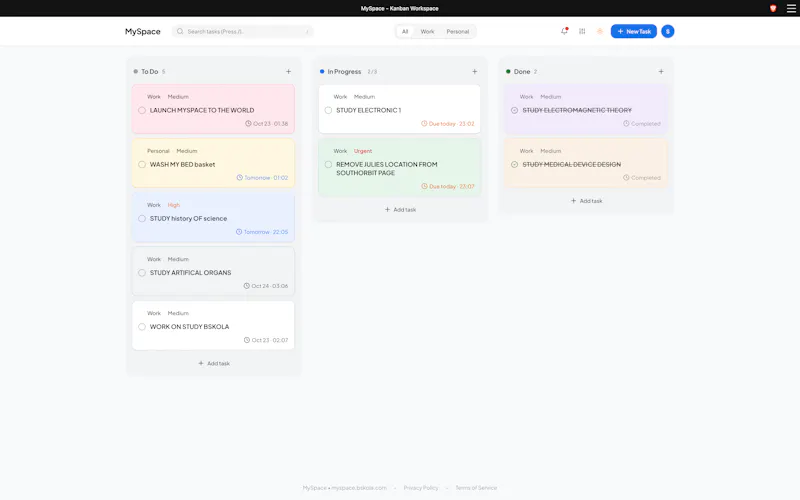
Task: Click Add task under In Progress
Action: coord(401,209)
